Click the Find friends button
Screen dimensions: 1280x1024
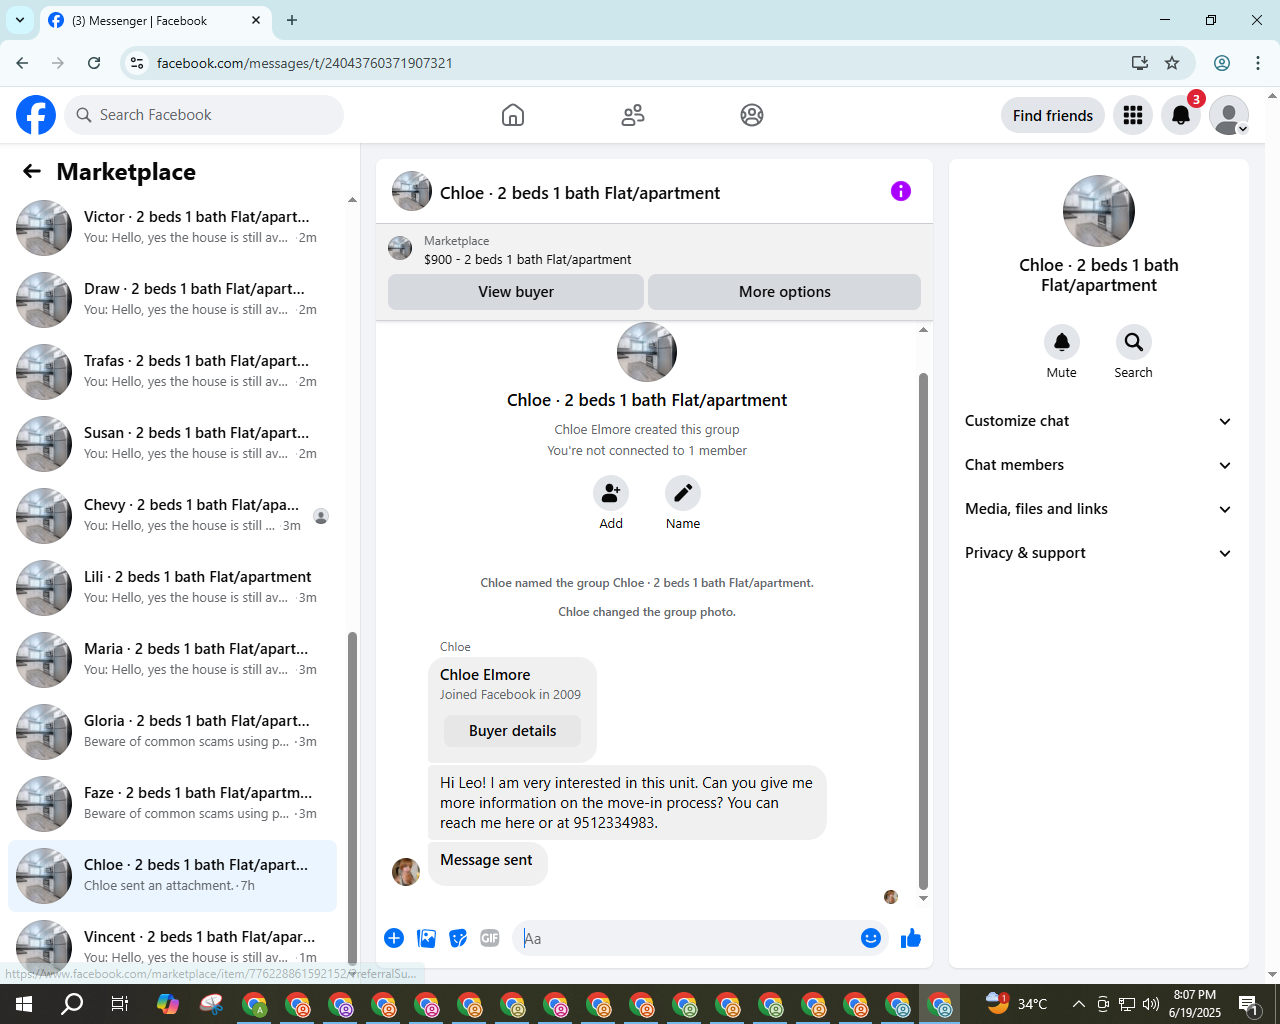tap(1053, 115)
